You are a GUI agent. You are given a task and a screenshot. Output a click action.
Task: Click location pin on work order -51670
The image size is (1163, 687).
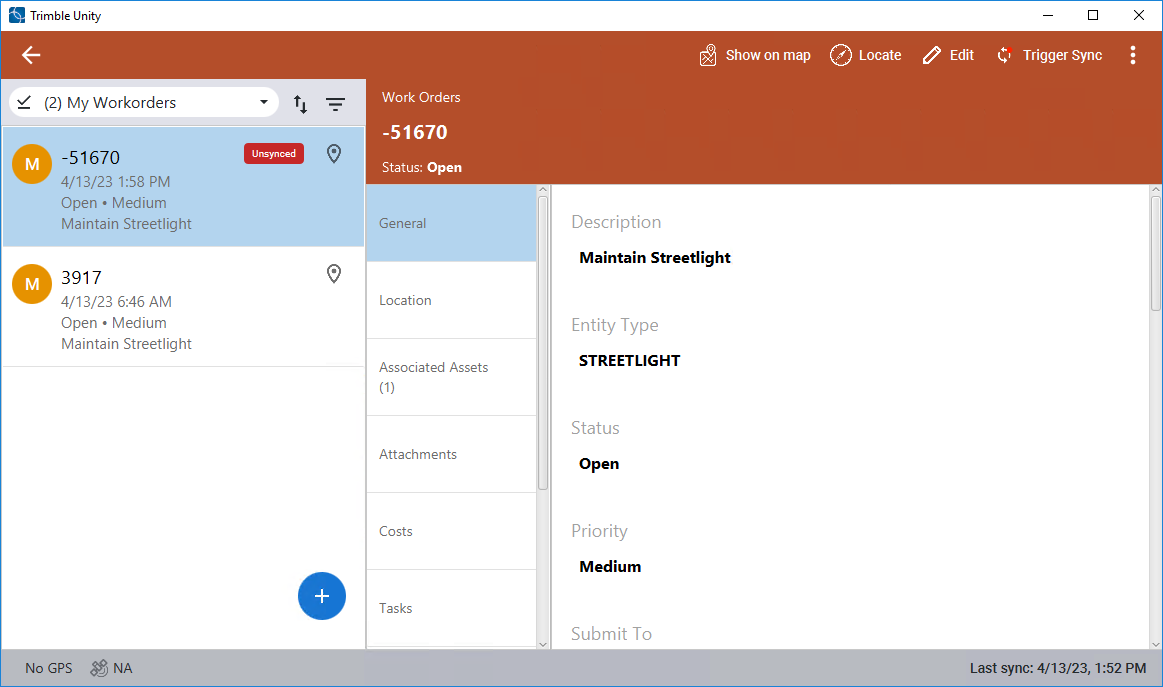tap(334, 153)
